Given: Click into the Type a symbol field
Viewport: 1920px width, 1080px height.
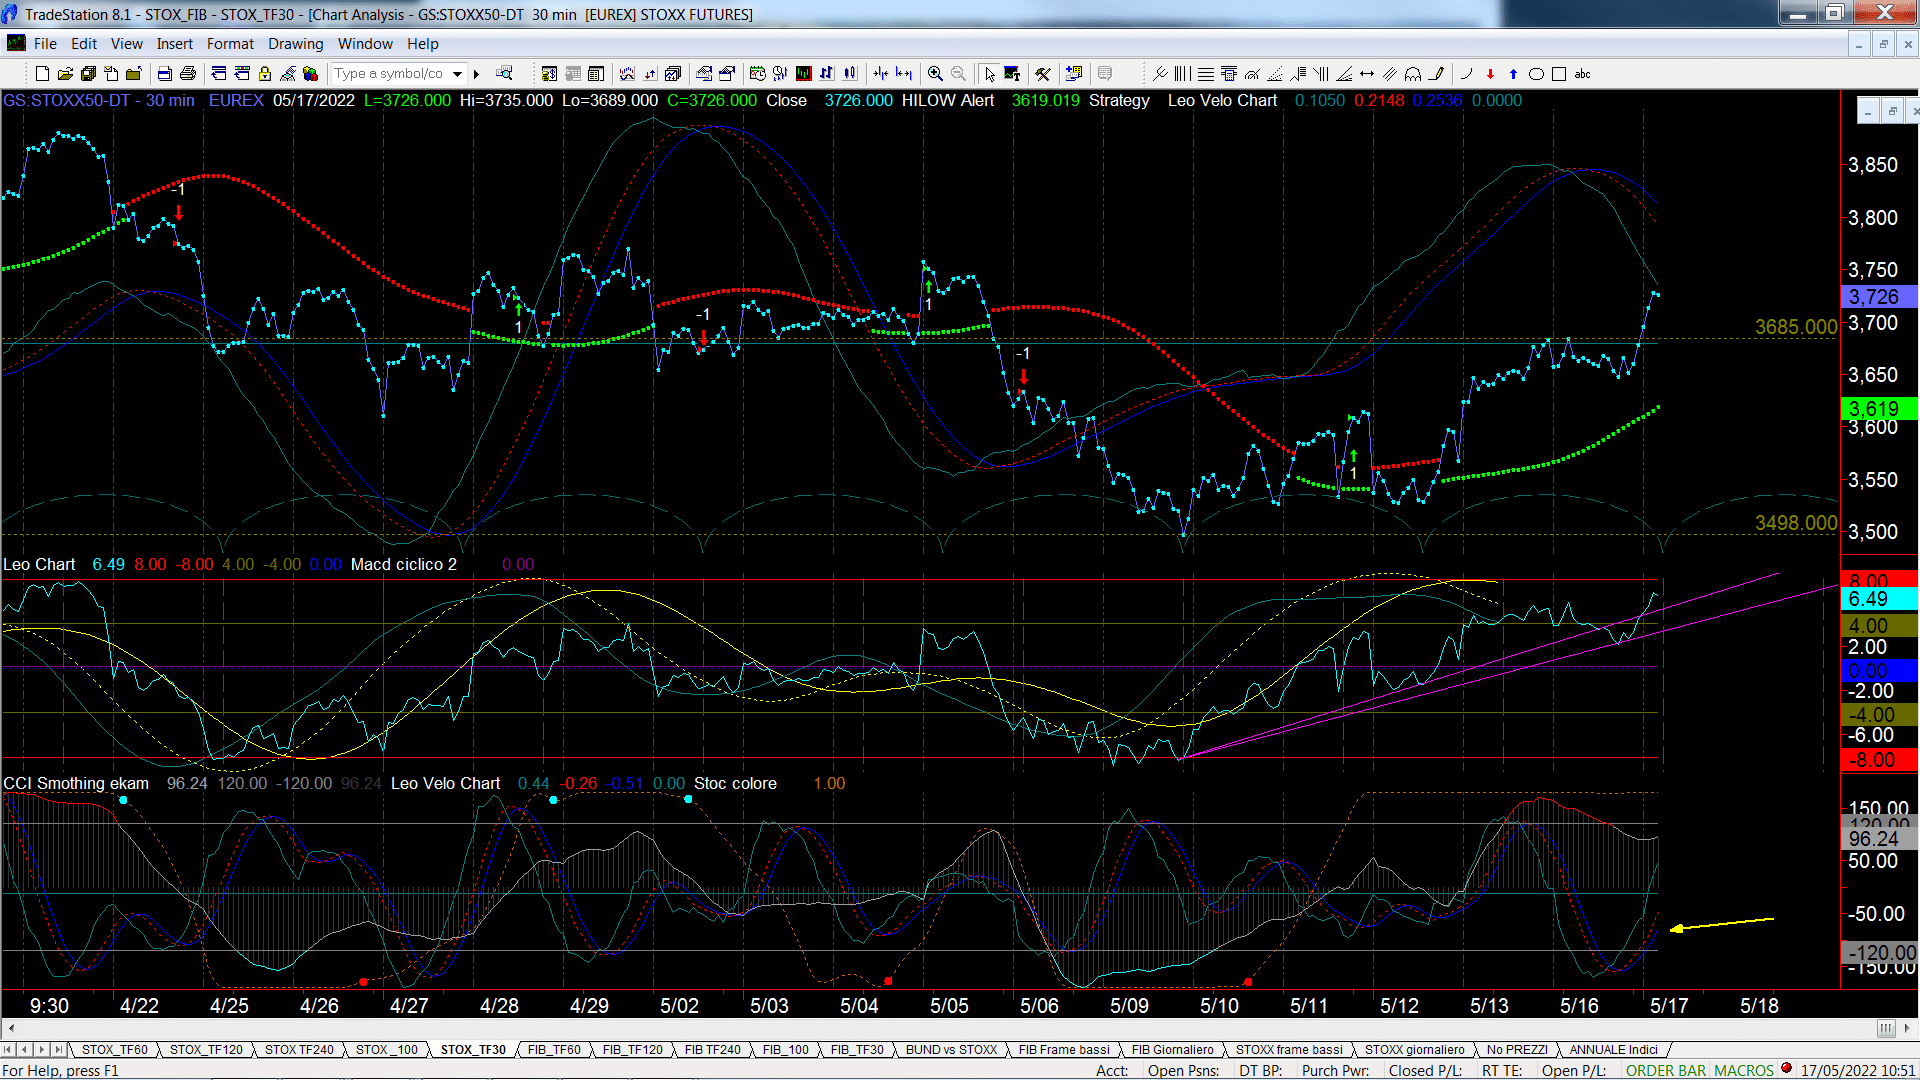Looking at the screenshot, I should [x=390, y=74].
